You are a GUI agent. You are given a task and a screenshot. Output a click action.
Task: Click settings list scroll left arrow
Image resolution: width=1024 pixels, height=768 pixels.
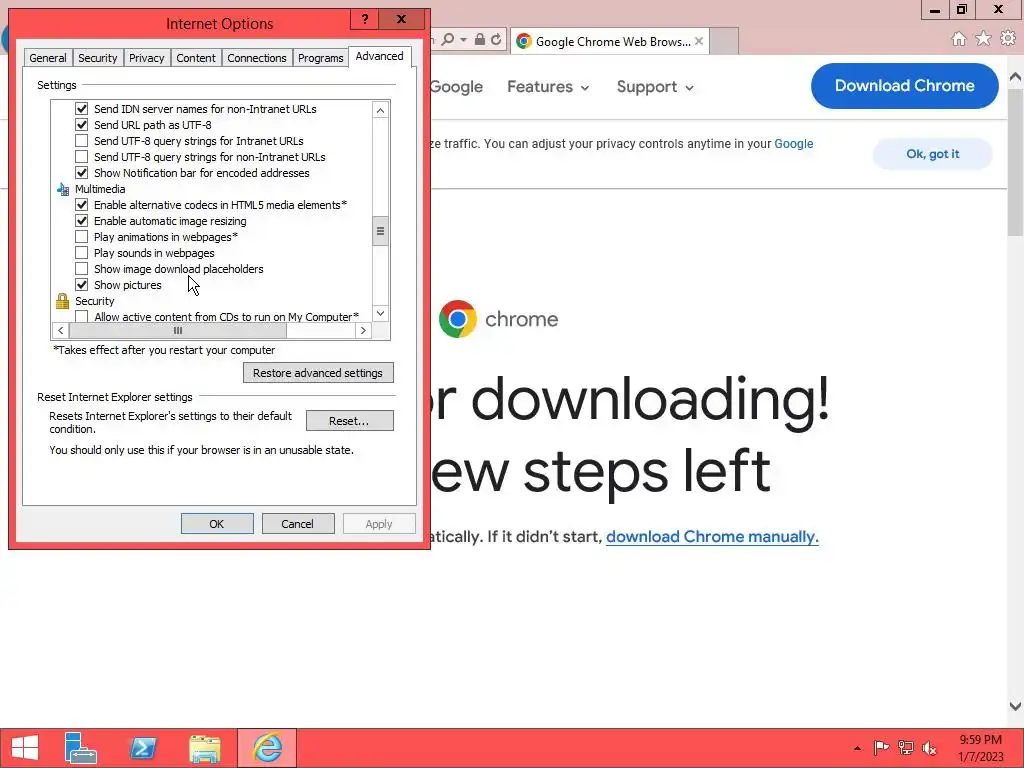point(61,330)
